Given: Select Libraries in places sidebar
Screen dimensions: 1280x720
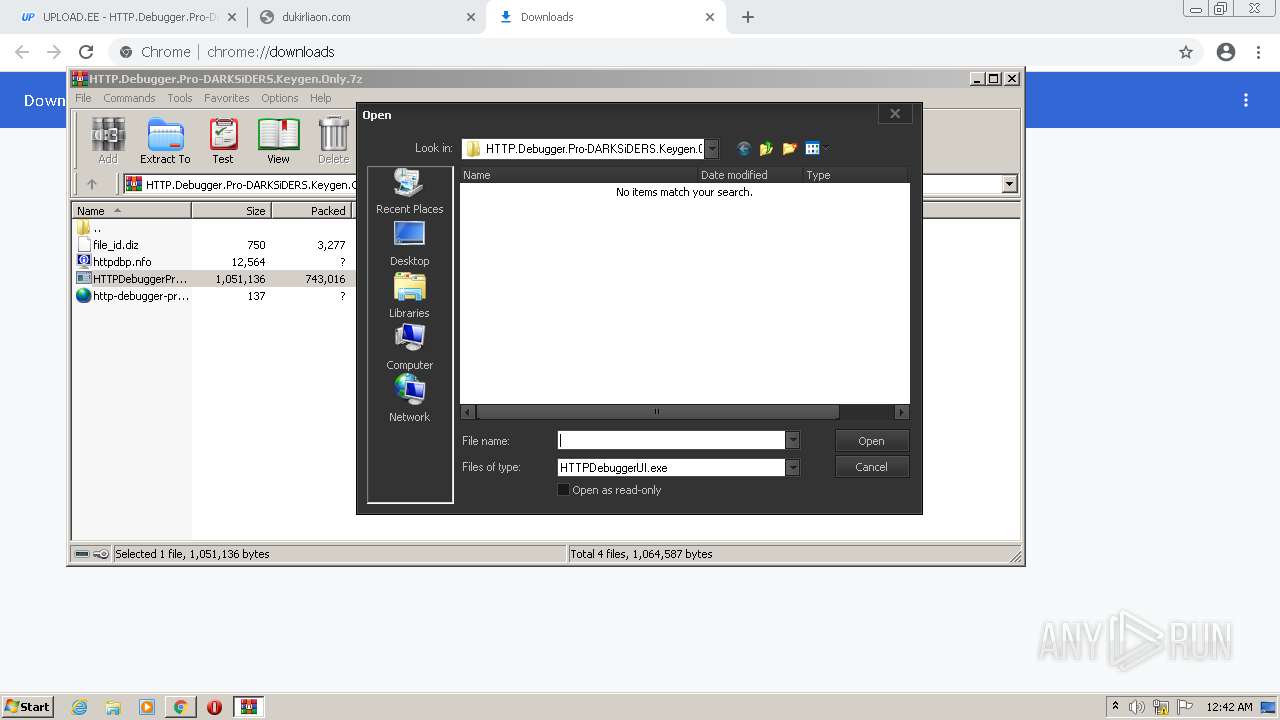Looking at the screenshot, I should pyautogui.click(x=409, y=296).
